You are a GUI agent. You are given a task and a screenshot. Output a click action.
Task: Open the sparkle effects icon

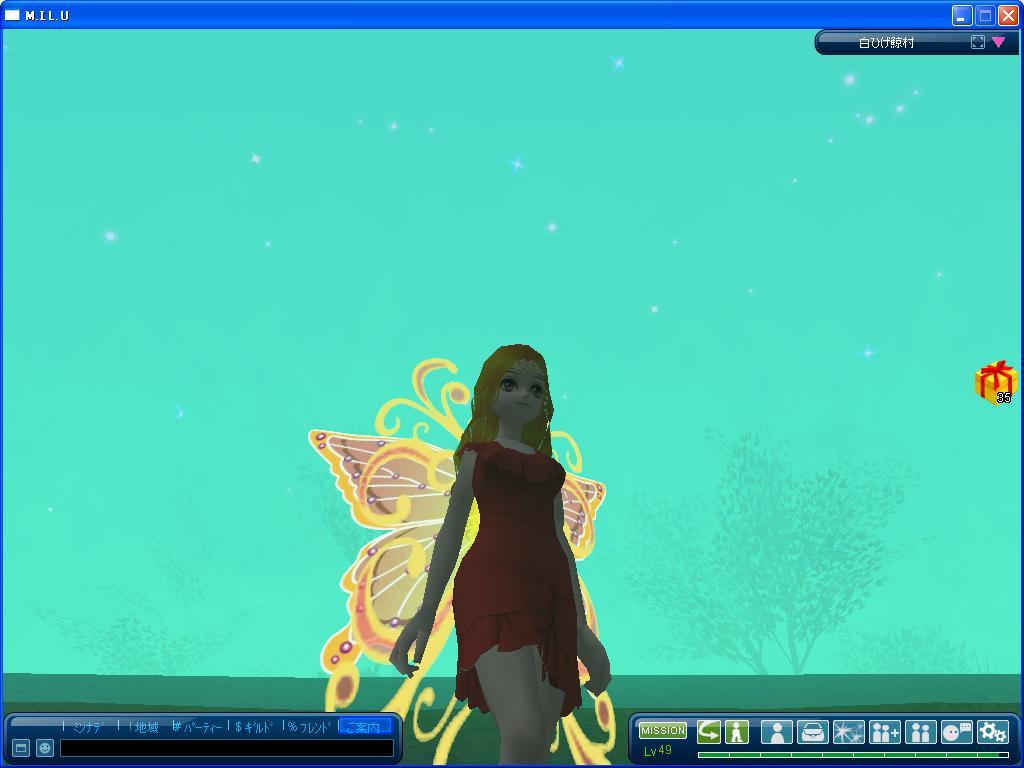pyautogui.click(x=848, y=732)
